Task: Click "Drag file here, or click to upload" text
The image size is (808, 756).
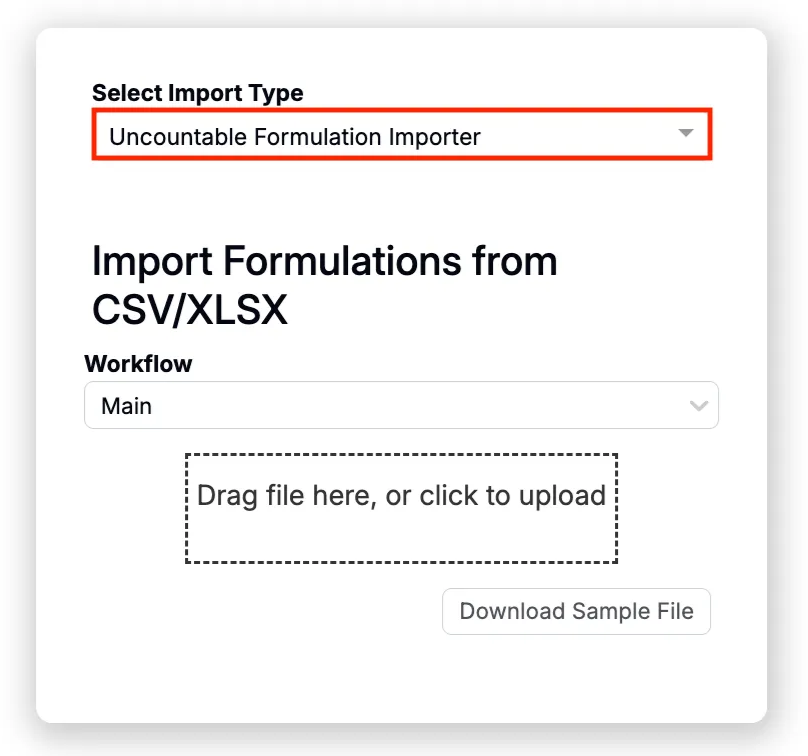Action: pyautogui.click(x=401, y=496)
